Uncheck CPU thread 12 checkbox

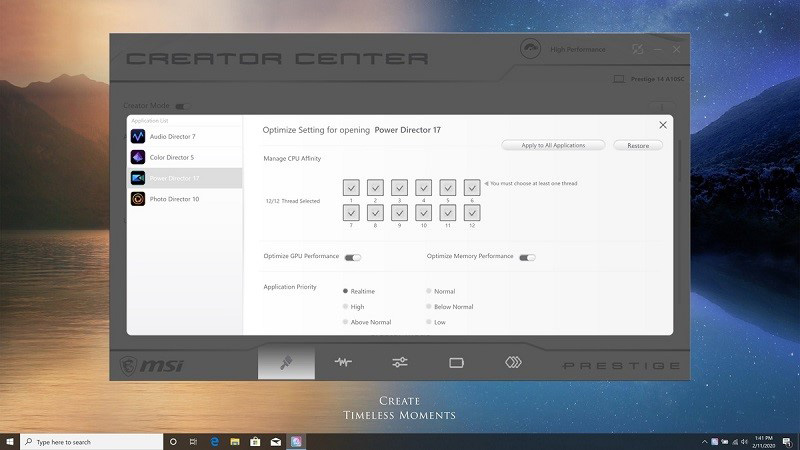(472, 213)
